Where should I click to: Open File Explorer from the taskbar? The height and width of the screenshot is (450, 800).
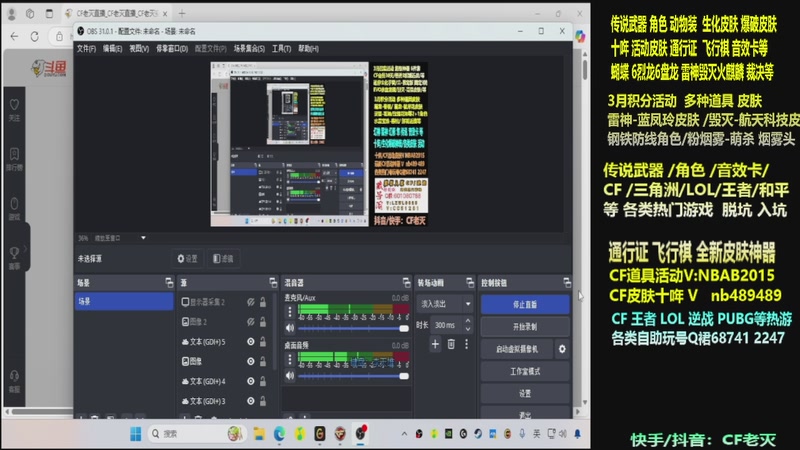pos(259,434)
